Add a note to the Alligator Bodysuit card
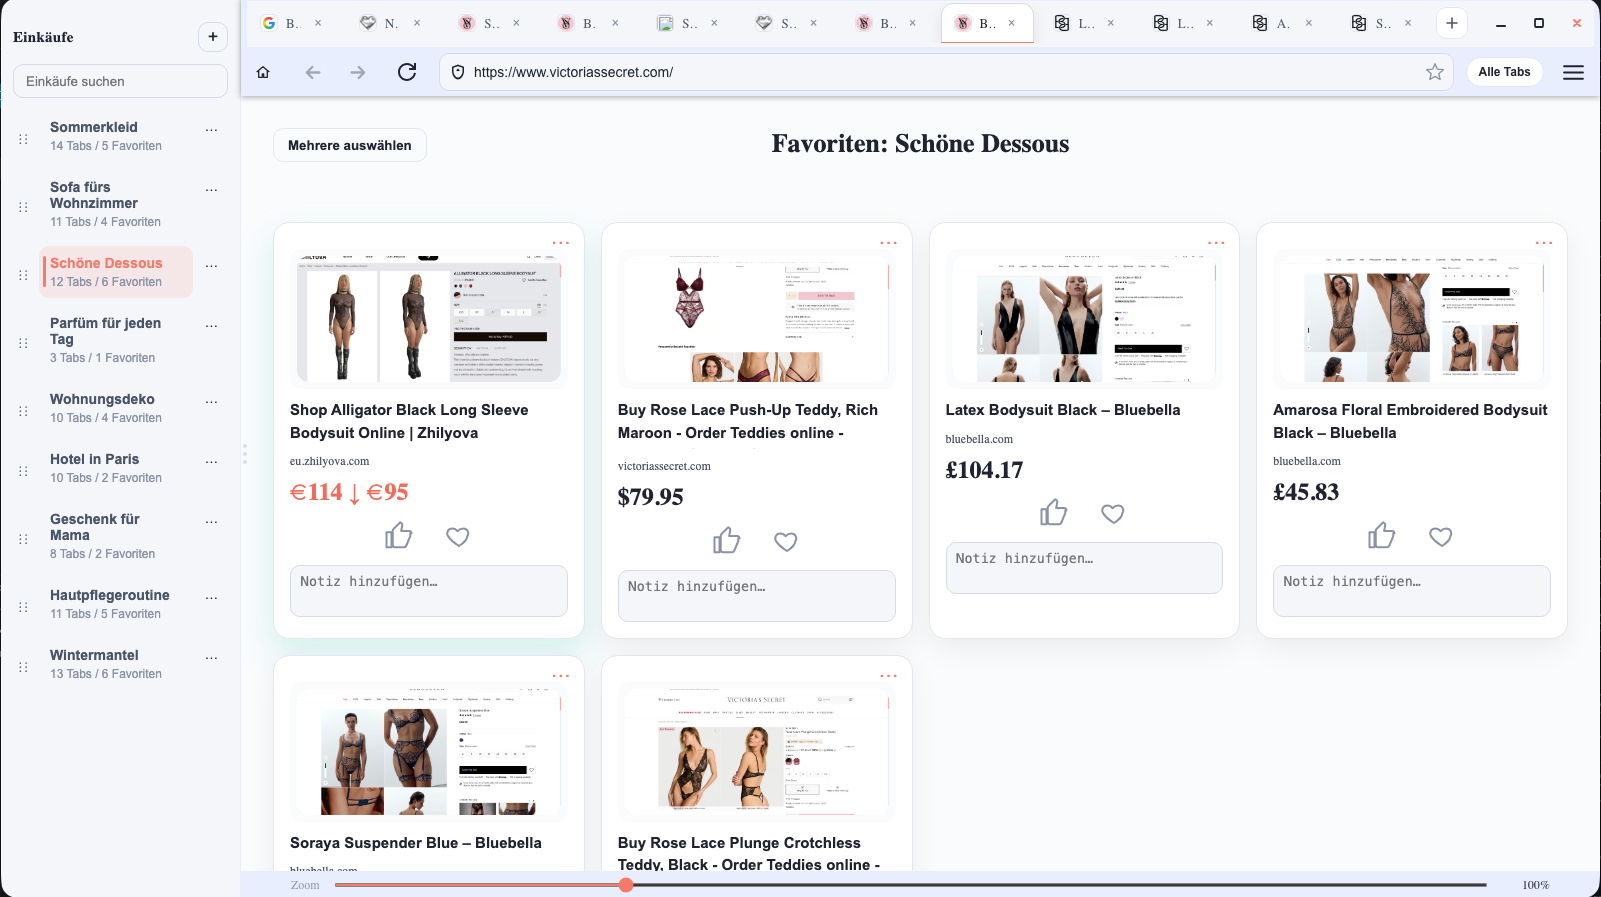The width and height of the screenshot is (1601, 897). click(429, 591)
